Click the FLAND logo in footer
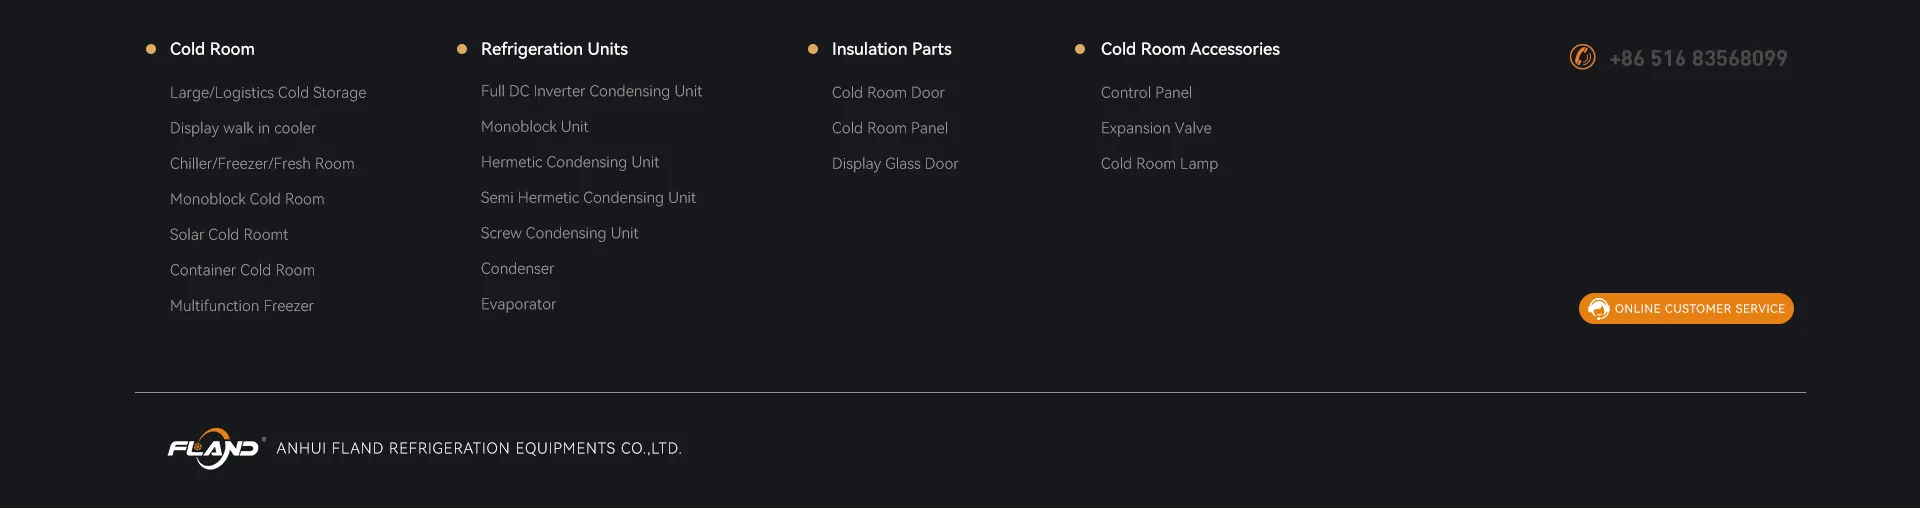1920x508 pixels. click(x=214, y=449)
